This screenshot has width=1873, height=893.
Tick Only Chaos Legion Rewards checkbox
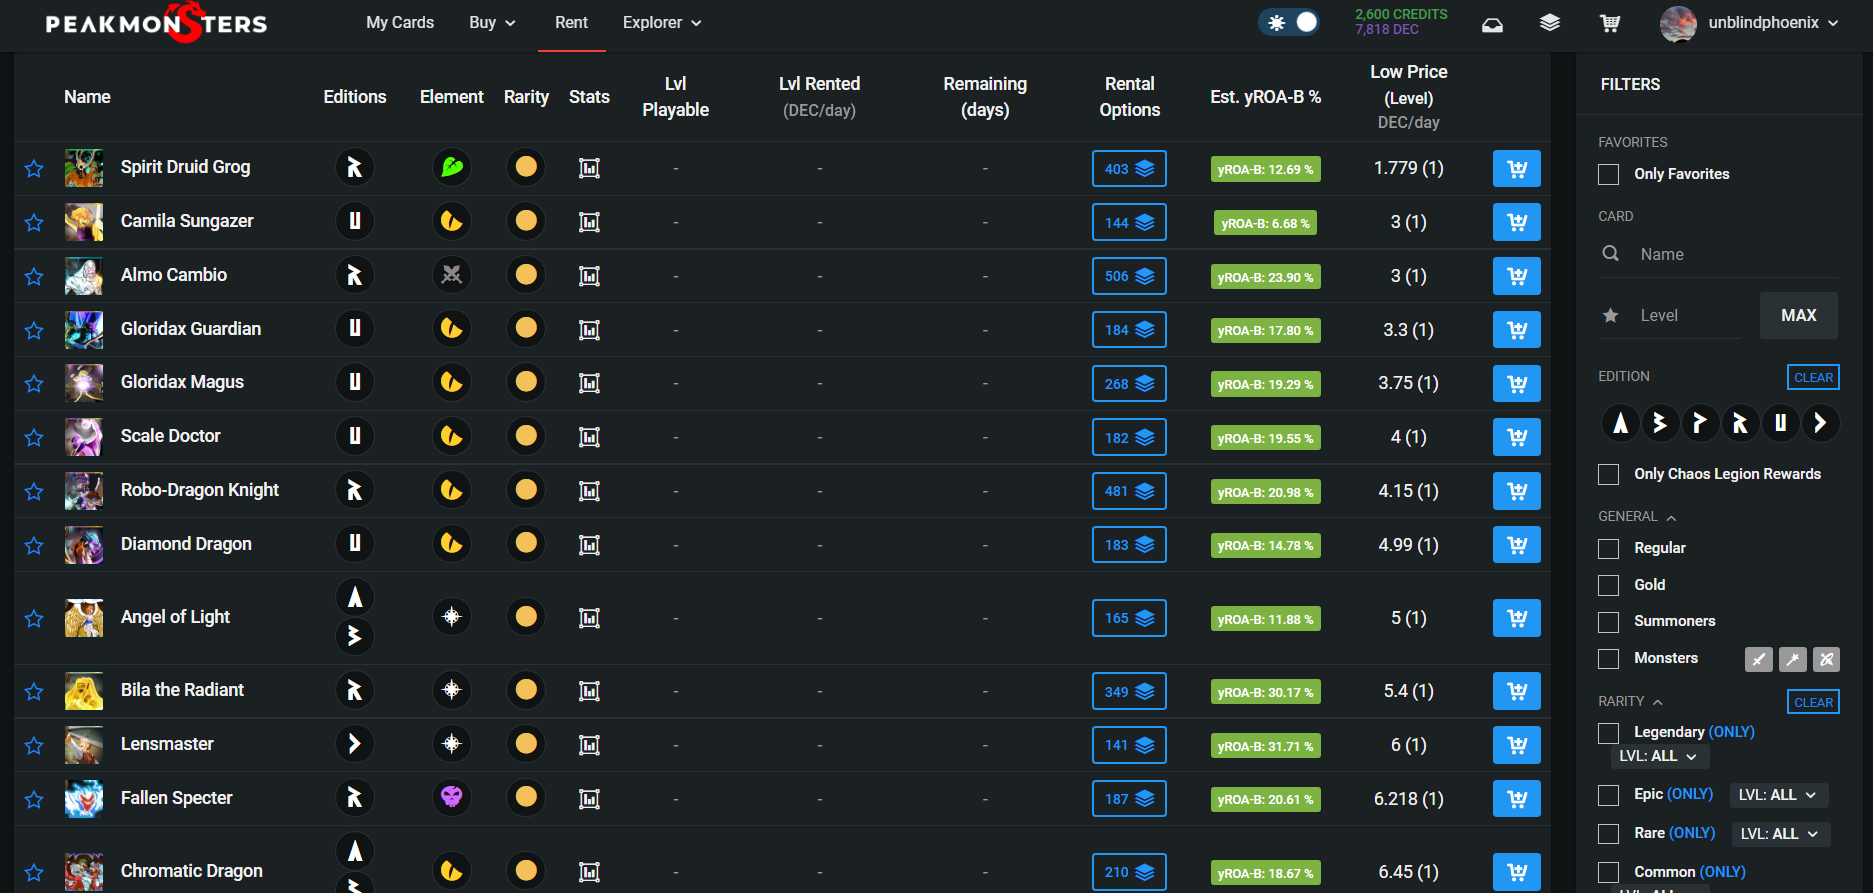pos(1608,474)
